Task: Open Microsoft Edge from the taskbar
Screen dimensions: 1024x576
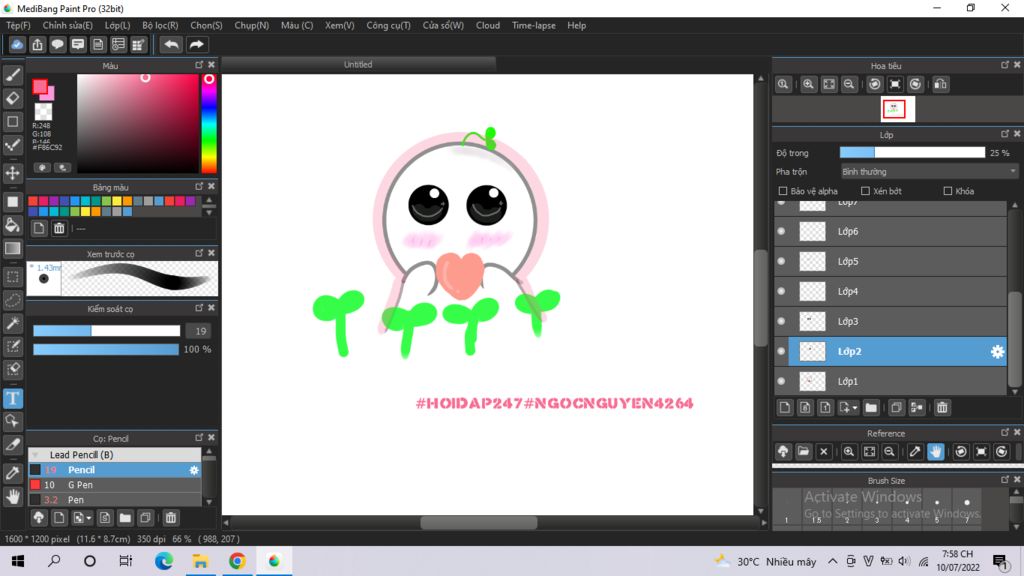Action: [163, 561]
